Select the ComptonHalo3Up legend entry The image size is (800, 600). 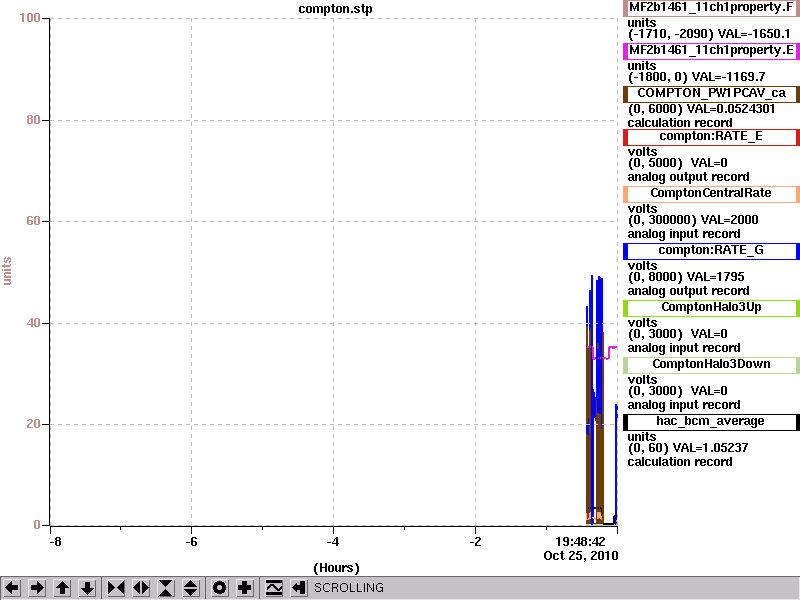(x=711, y=307)
